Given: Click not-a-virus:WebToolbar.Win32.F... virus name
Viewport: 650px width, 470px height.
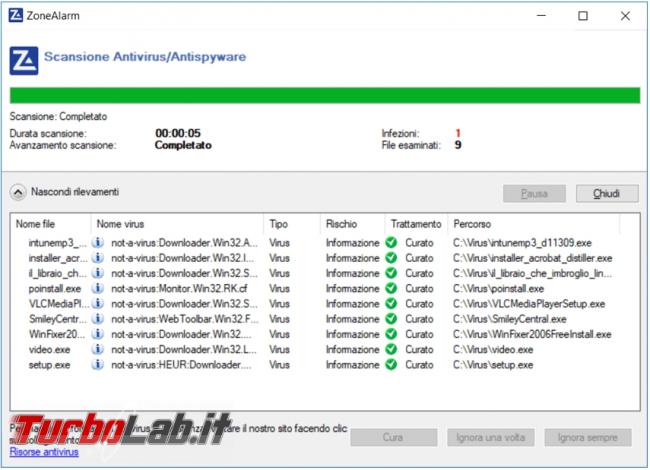Looking at the screenshot, I should click(185, 319).
